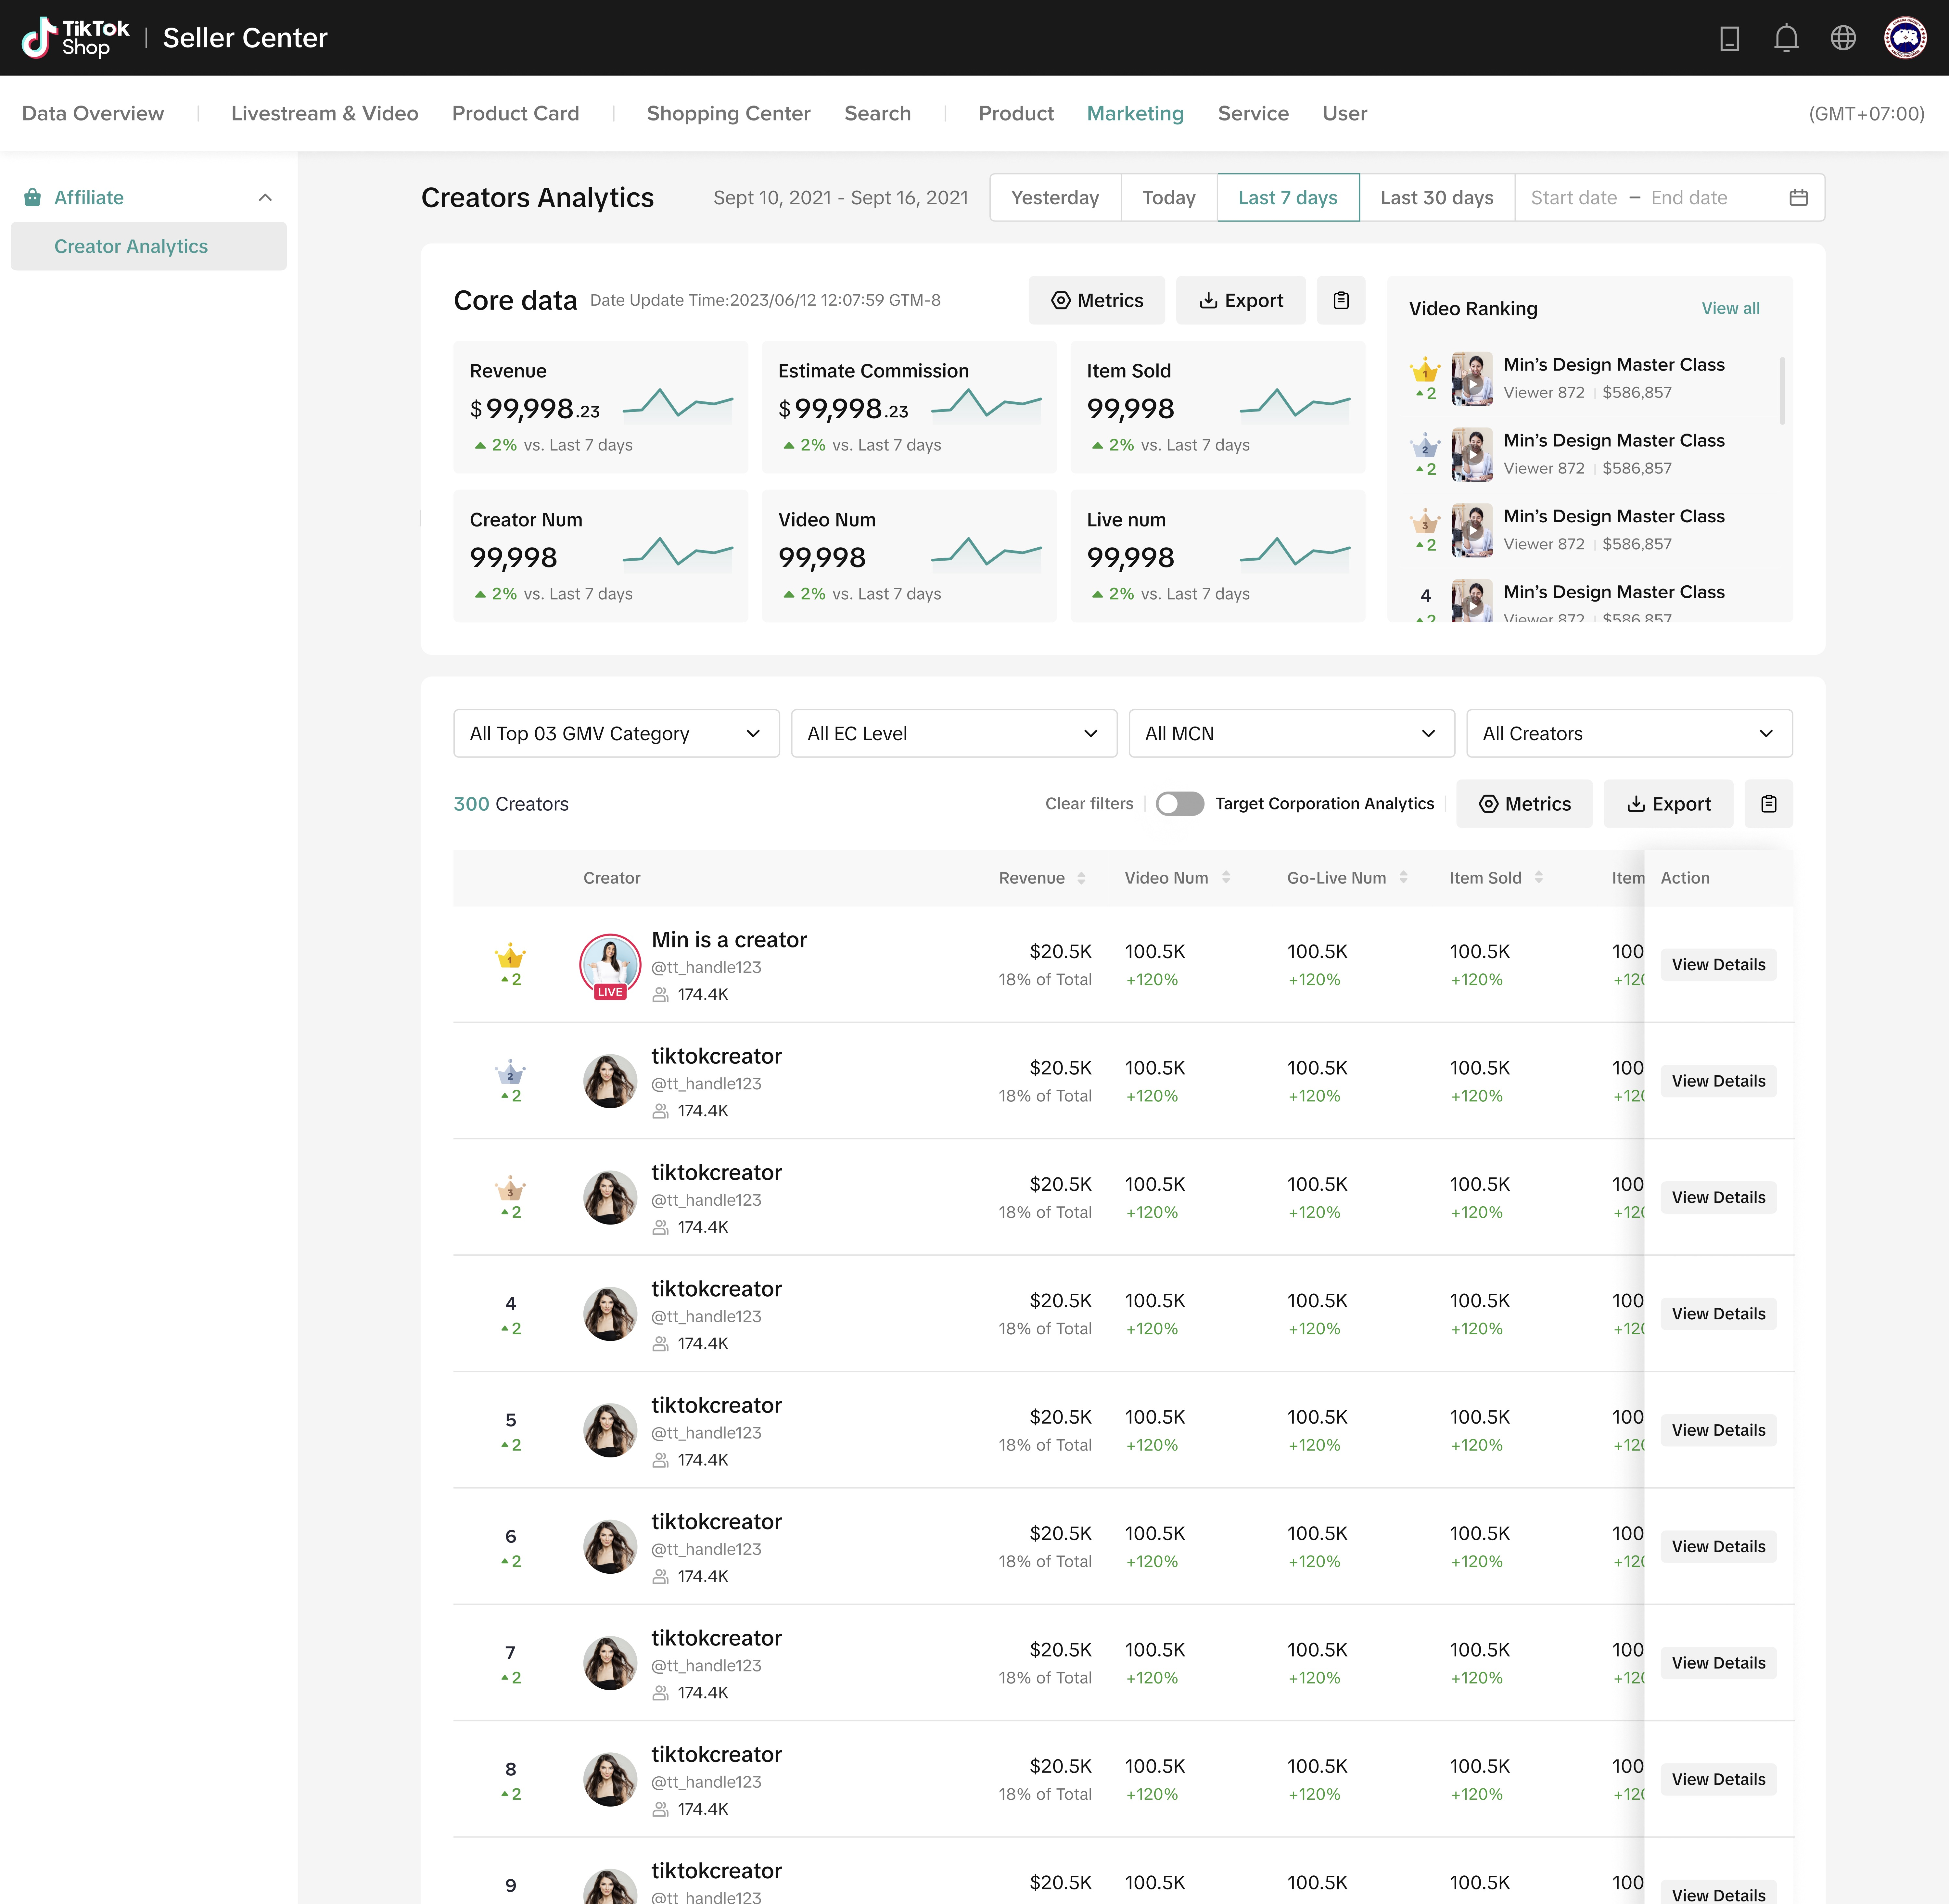The image size is (1949, 1904).
Task: Open the Product tab
Action: pos(1016,114)
